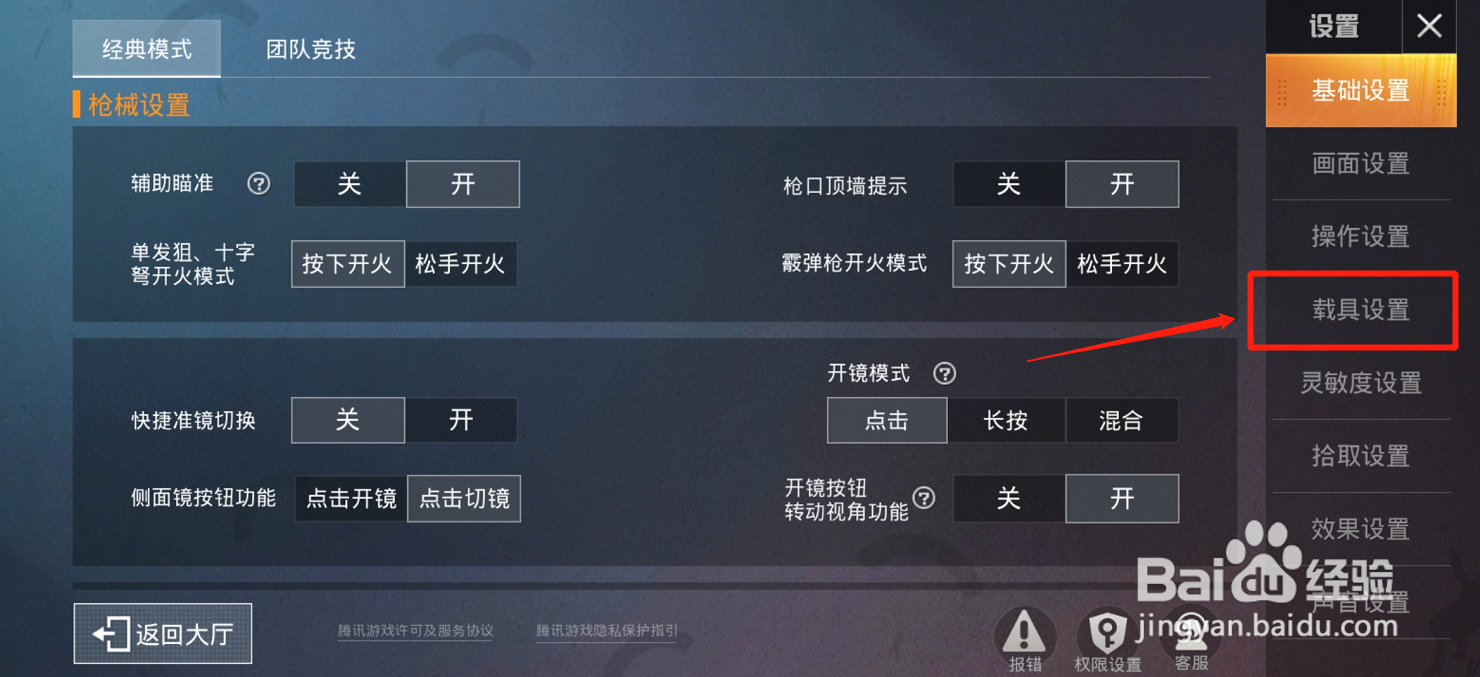This screenshot has width=1480, height=677.
Task: Close the settings panel with X
Action: (1429, 26)
